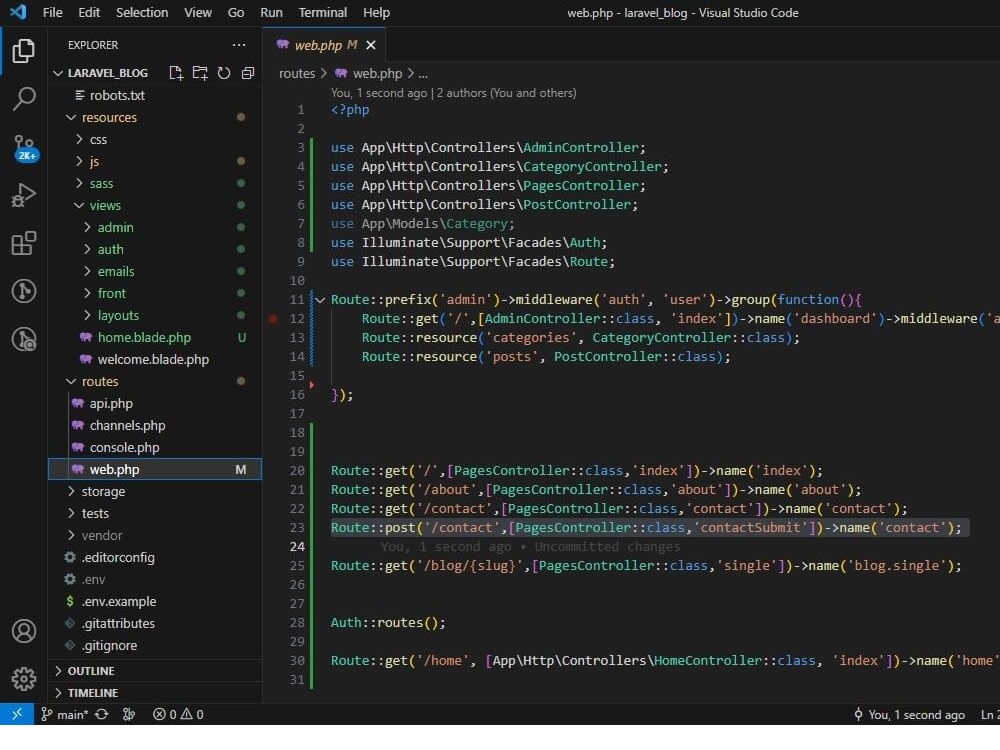Viewport: 1000px width, 750px height.
Task: Collapse all folders in explorer
Action: [x=248, y=73]
